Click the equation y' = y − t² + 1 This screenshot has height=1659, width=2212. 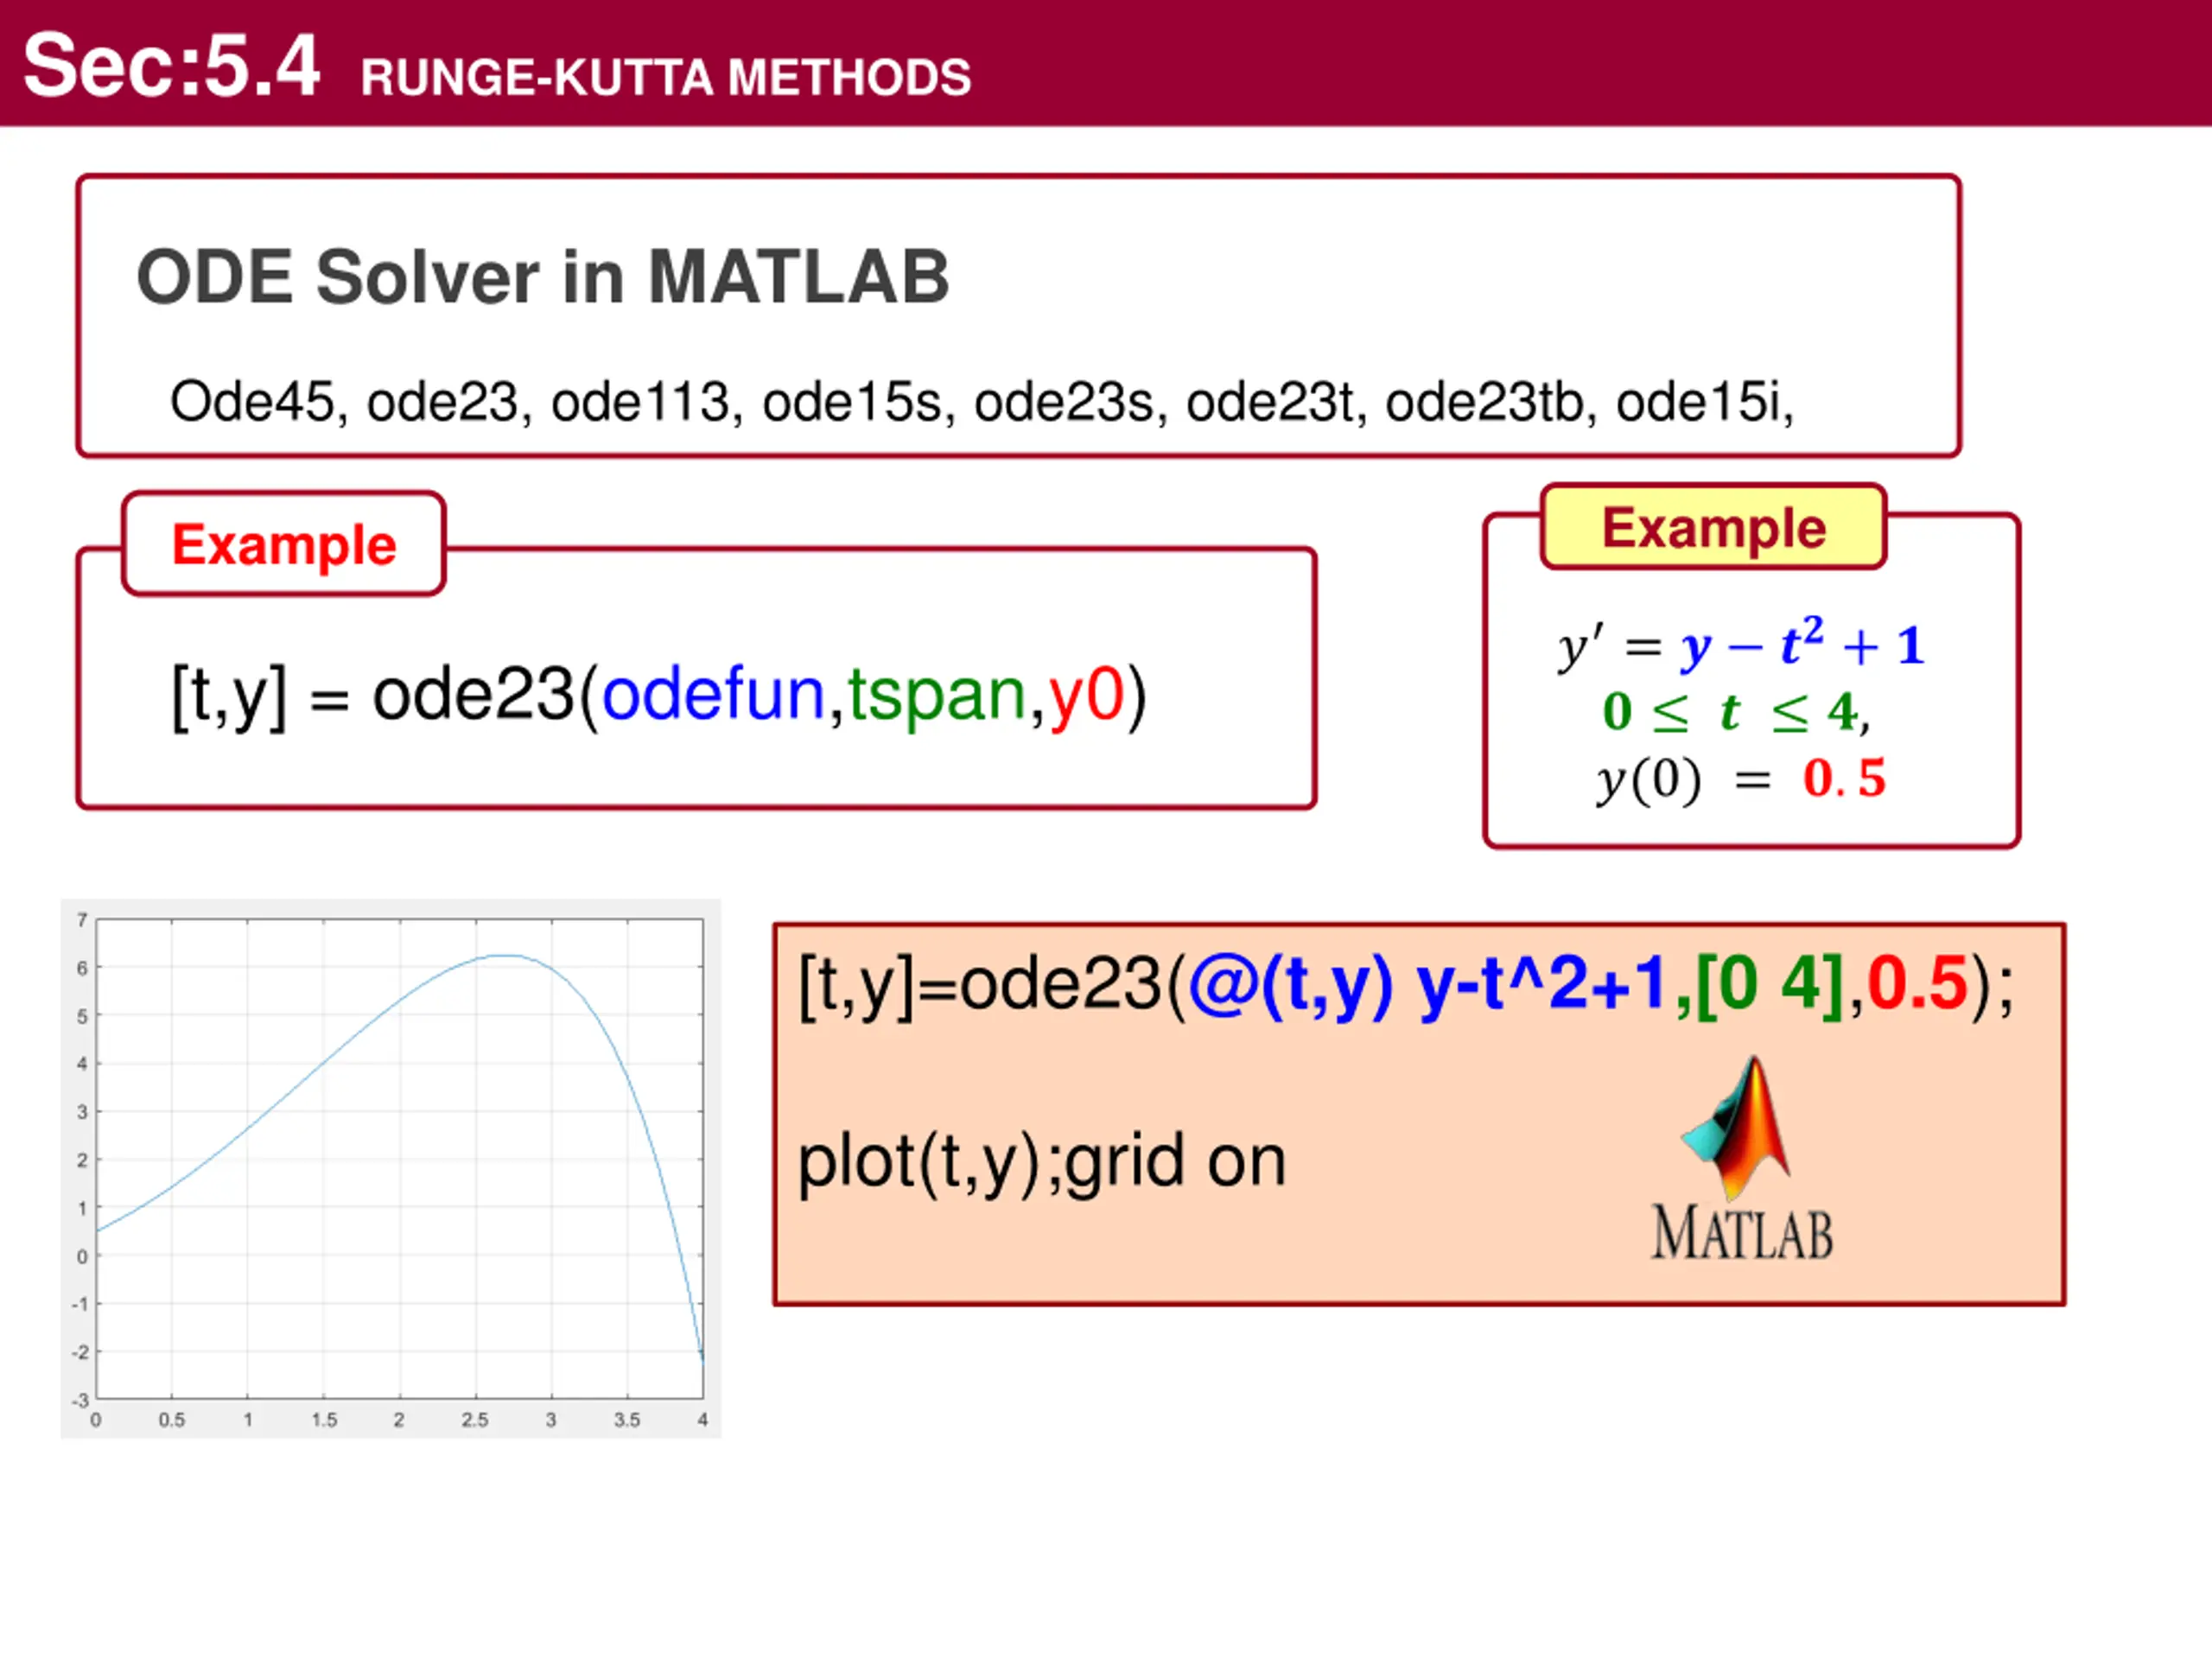[x=1740, y=645]
